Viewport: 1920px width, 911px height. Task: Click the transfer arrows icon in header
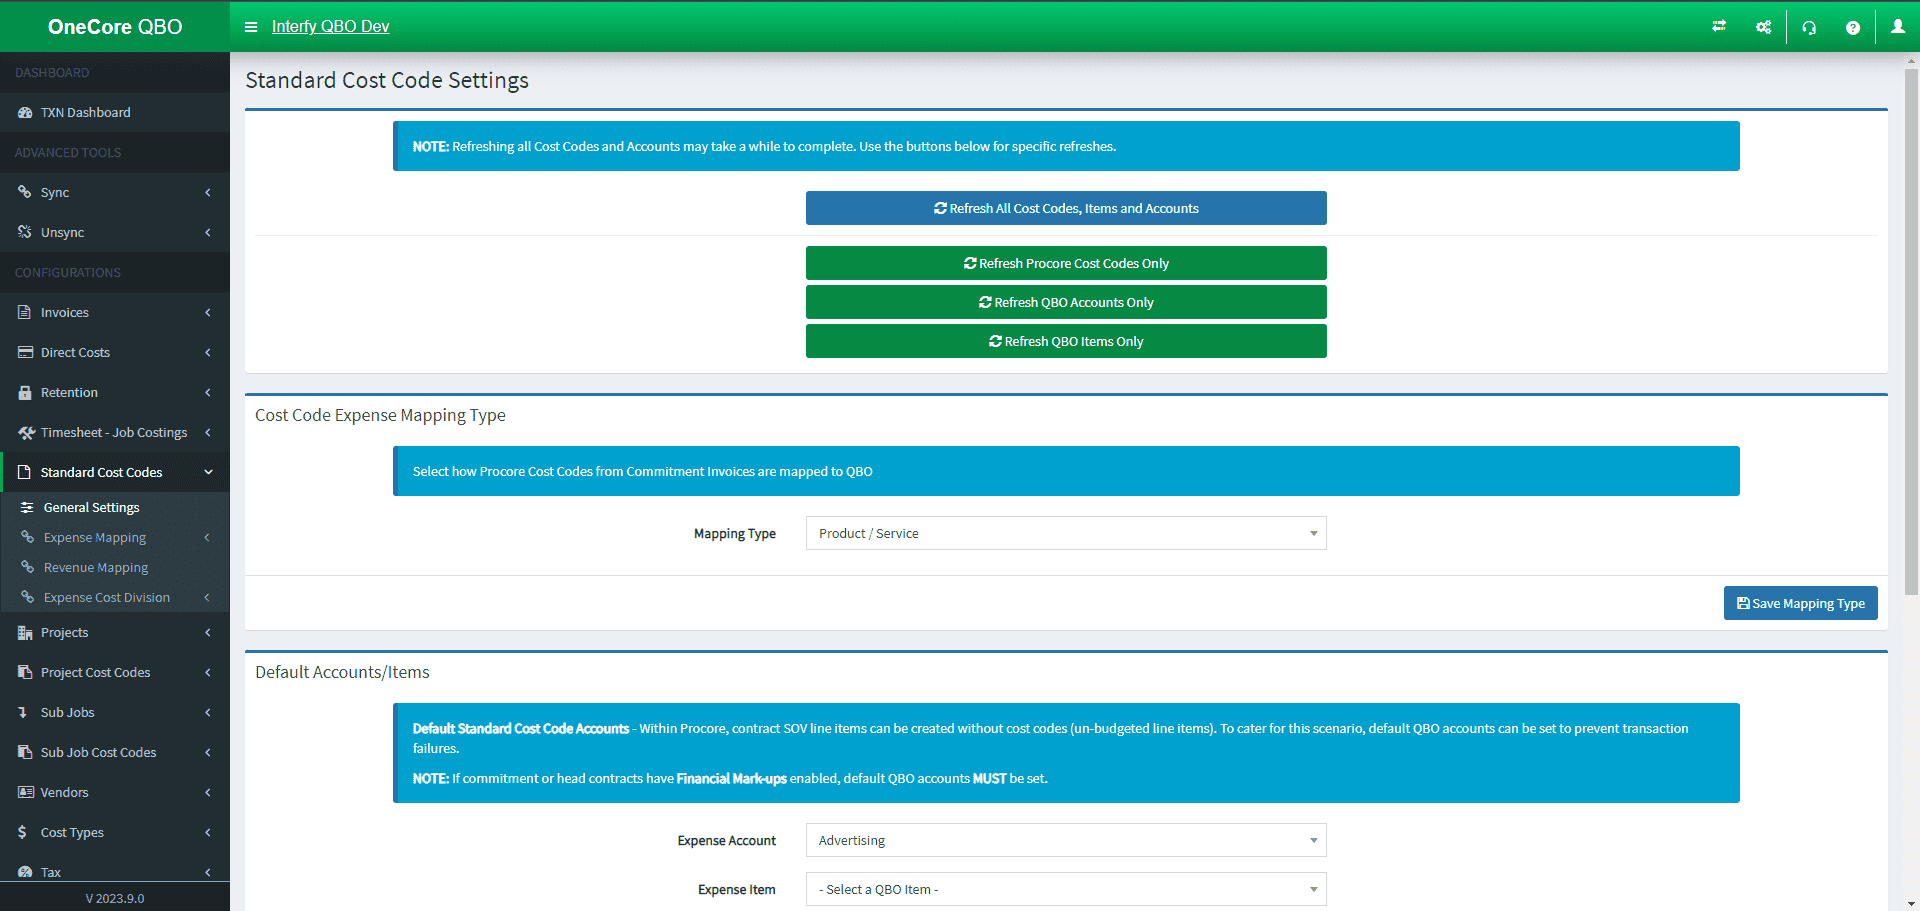1719,27
